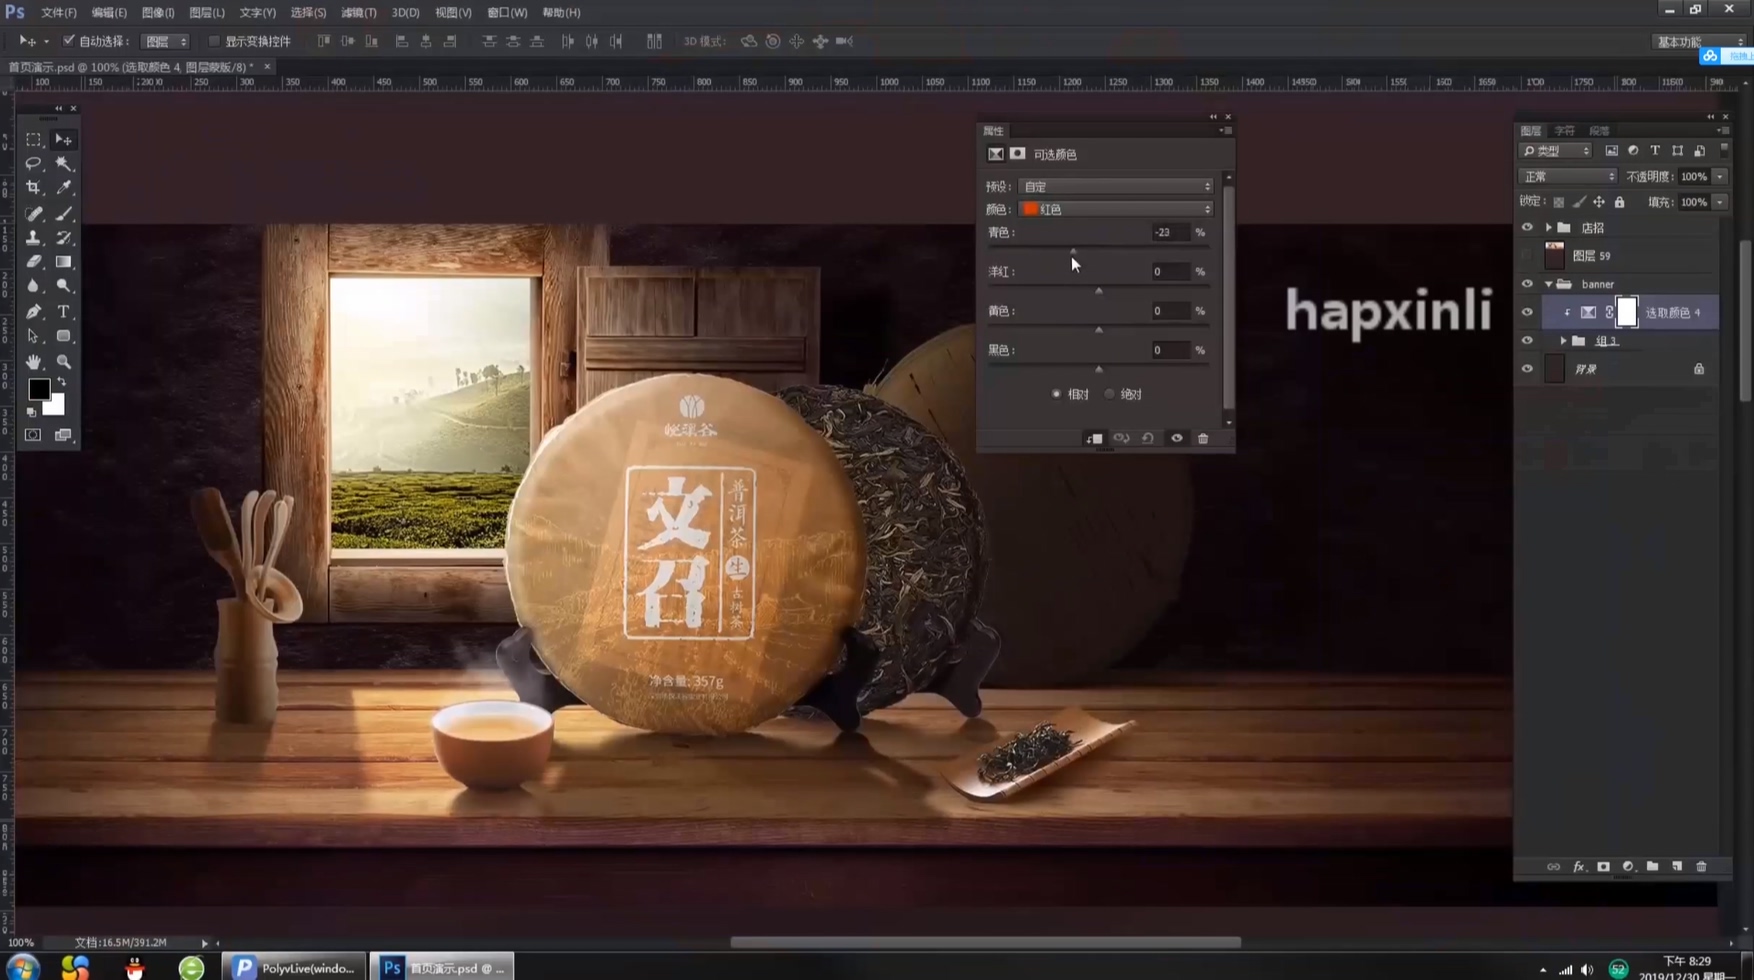Select the Lasso tool
This screenshot has width=1754, height=980.
click(x=33, y=163)
